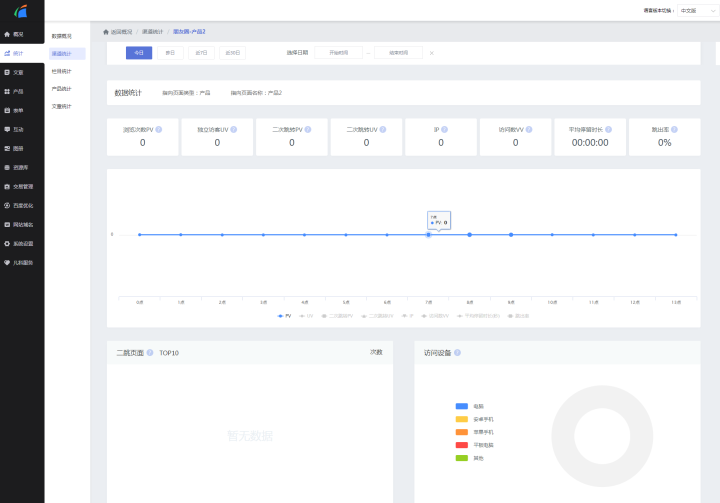Click help icon next to 独立访客UV

tap(234, 130)
